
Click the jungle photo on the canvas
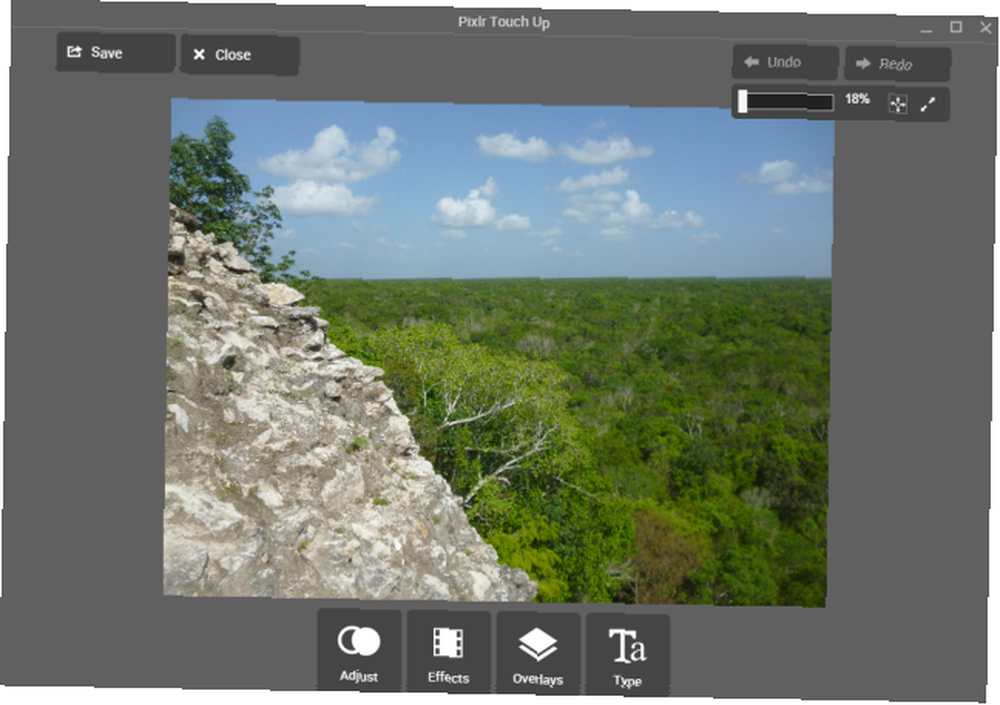click(x=499, y=351)
